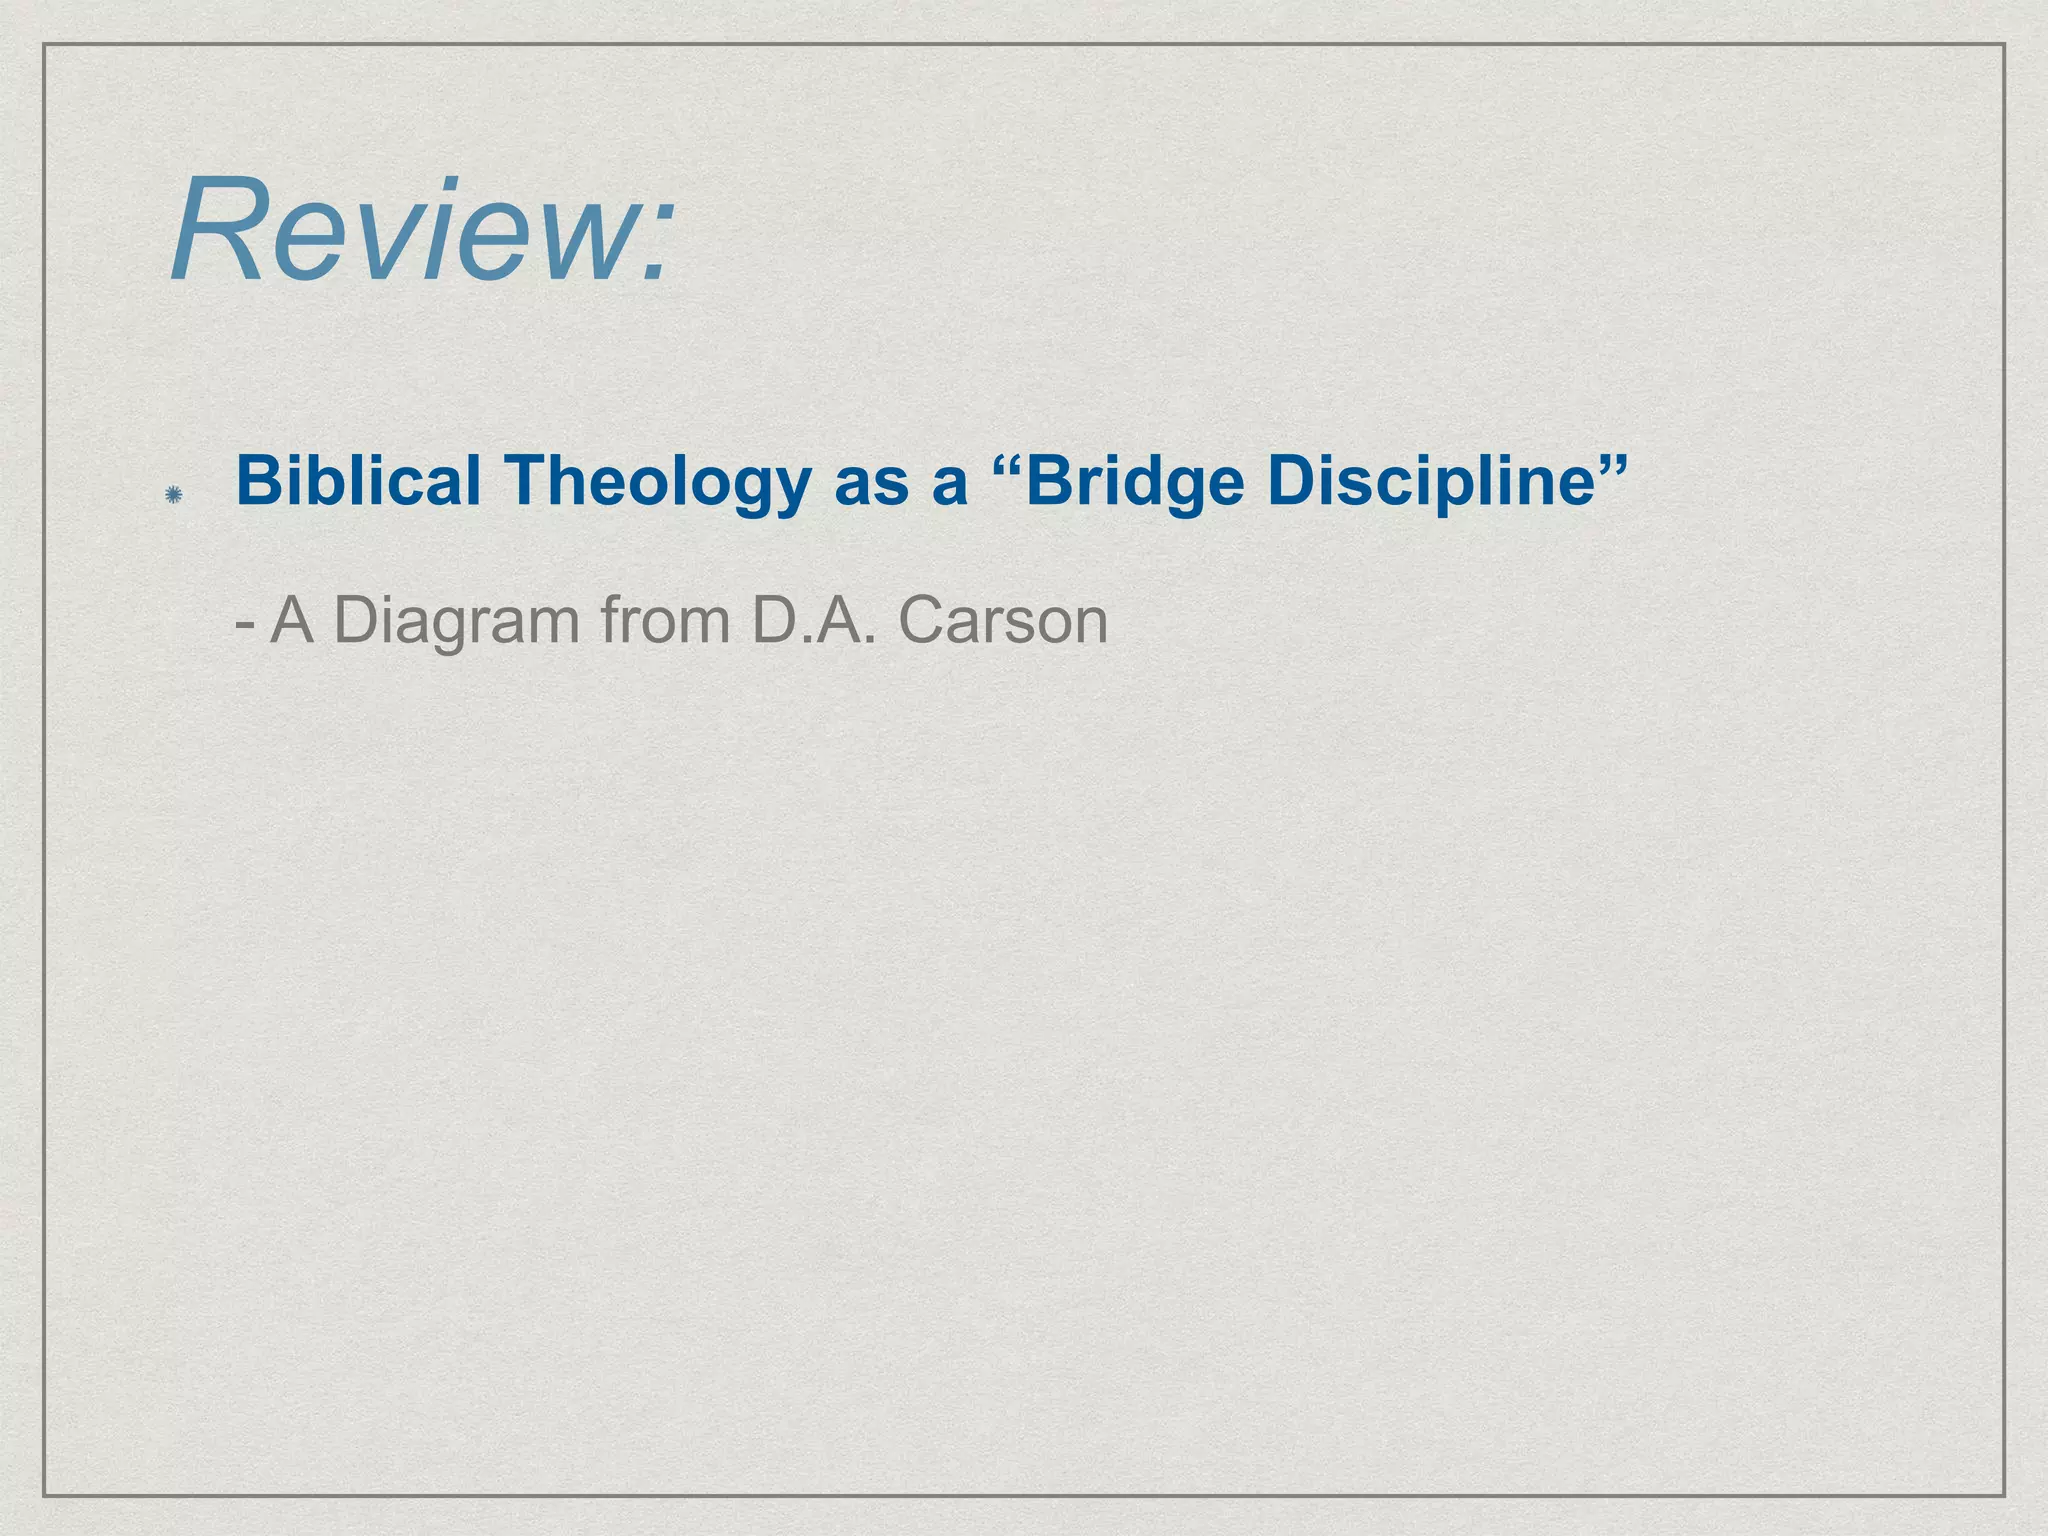
Task: Click the dash before "A Diagram"
Action: tap(244, 626)
